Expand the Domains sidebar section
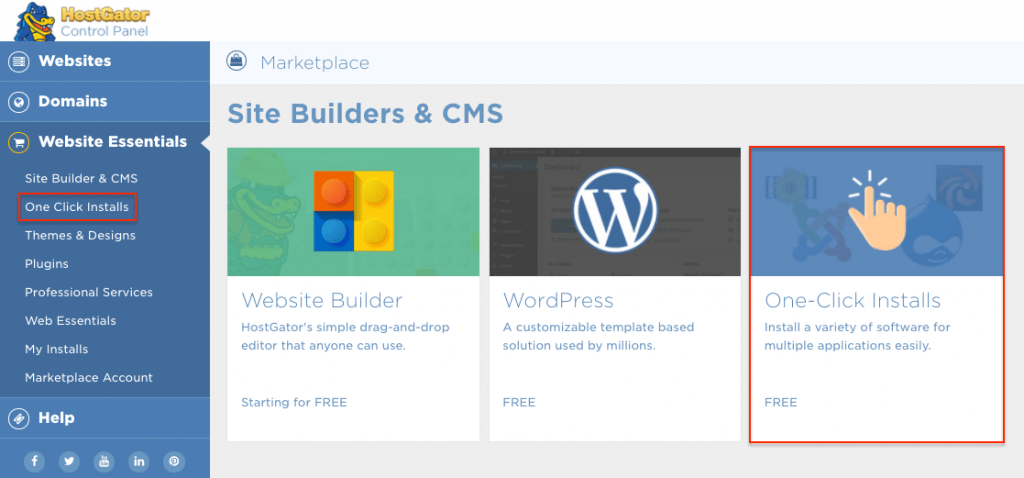 tap(72, 101)
